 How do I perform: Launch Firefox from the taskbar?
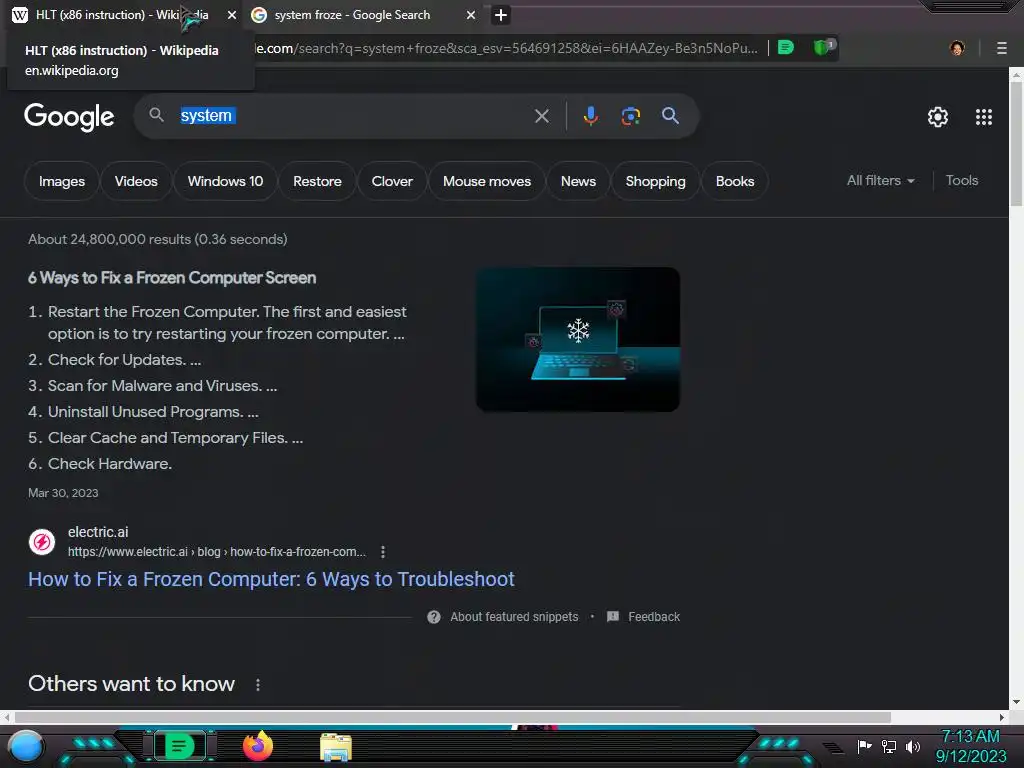click(257, 746)
